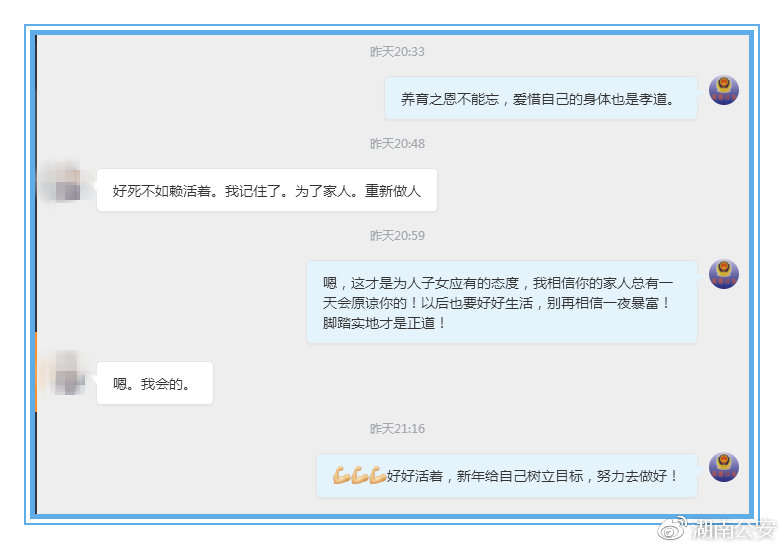Click the flexed arm emoji in the last message
The height and width of the screenshot is (549, 784).
[x=358, y=476]
